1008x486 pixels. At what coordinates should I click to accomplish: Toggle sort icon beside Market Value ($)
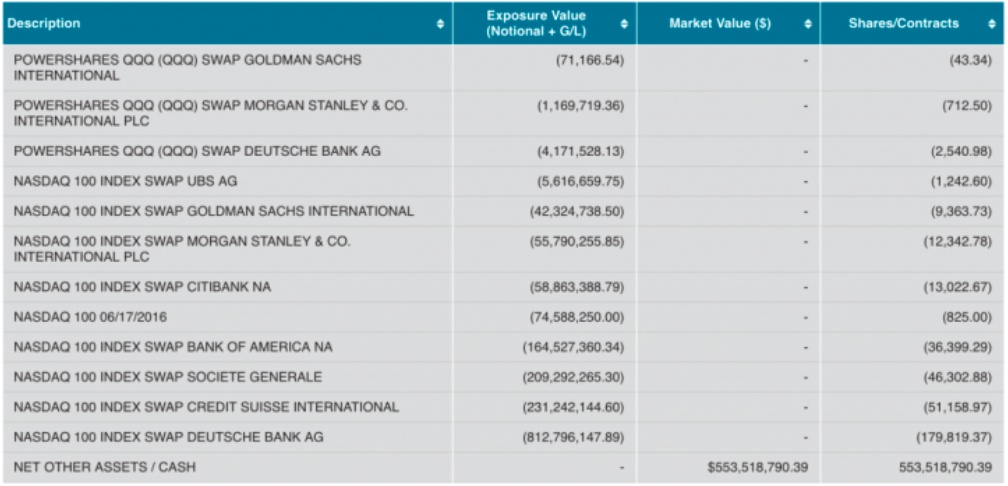pos(808,23)
